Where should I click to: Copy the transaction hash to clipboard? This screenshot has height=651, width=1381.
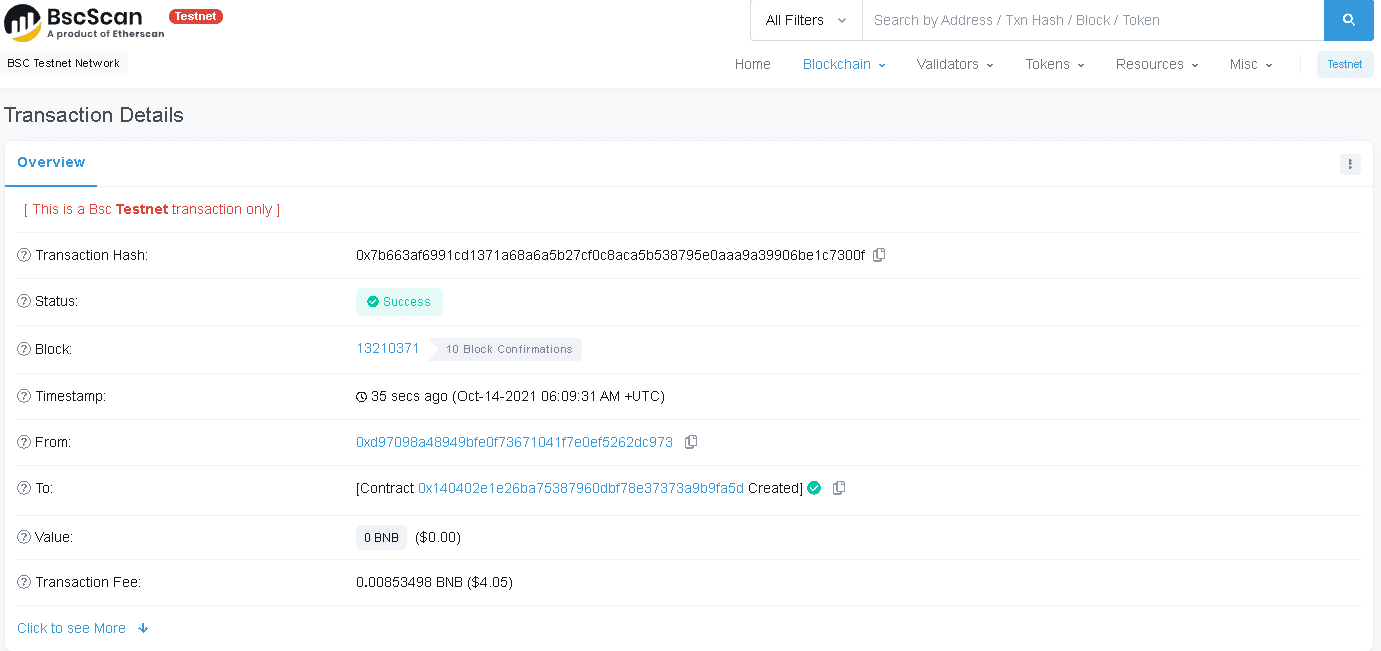(879, 255)
